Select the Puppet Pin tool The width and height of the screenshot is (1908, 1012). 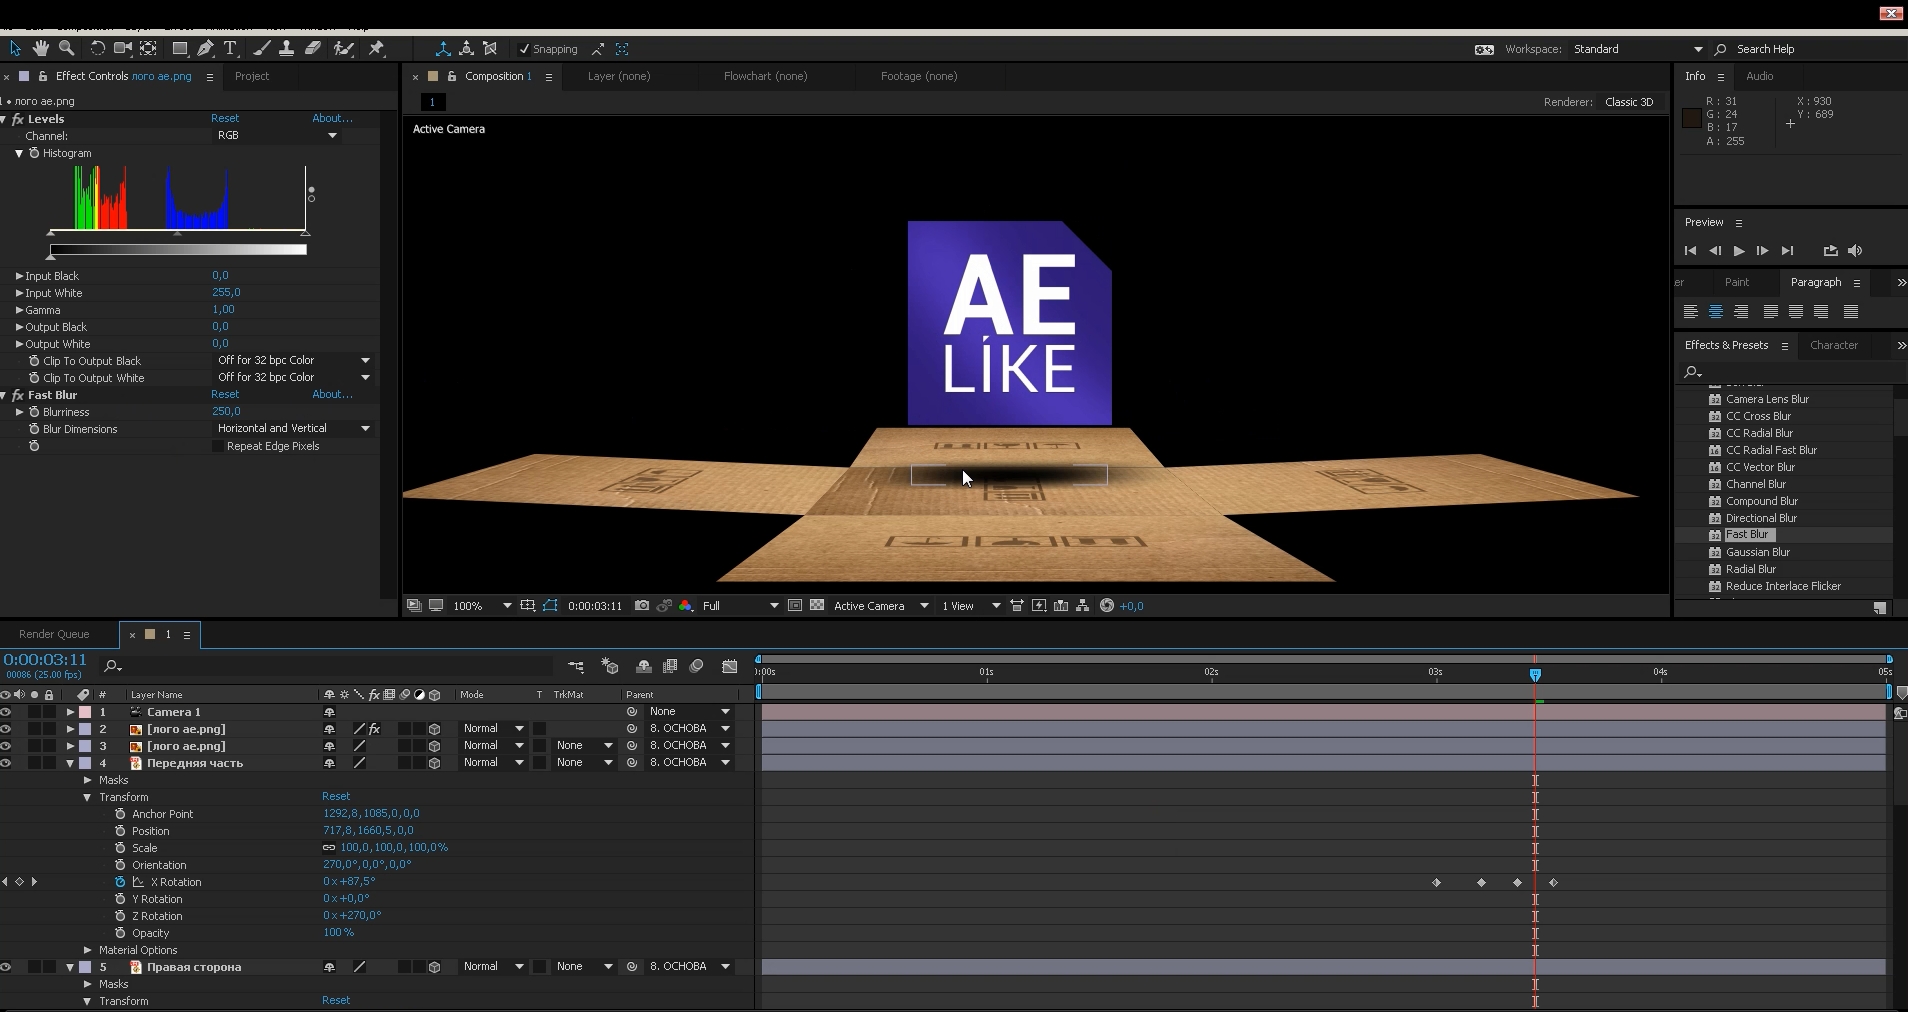pyautogui.click(x=377, y=48)
